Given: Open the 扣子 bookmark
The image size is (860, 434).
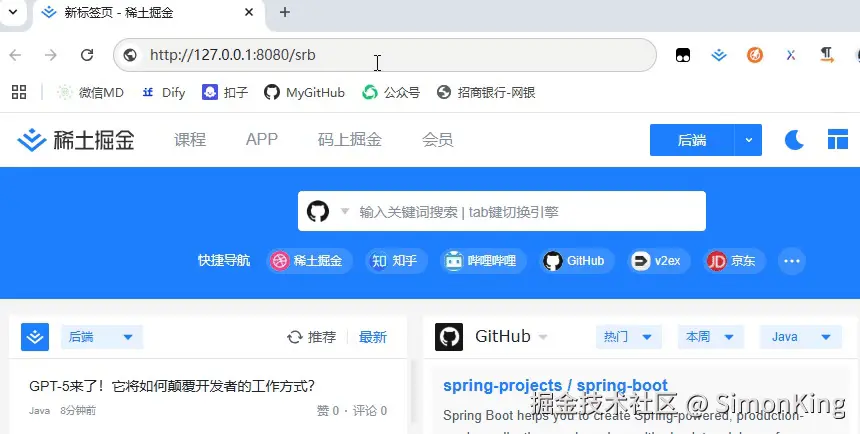Looking at the screenshot, I should [225, 92].
